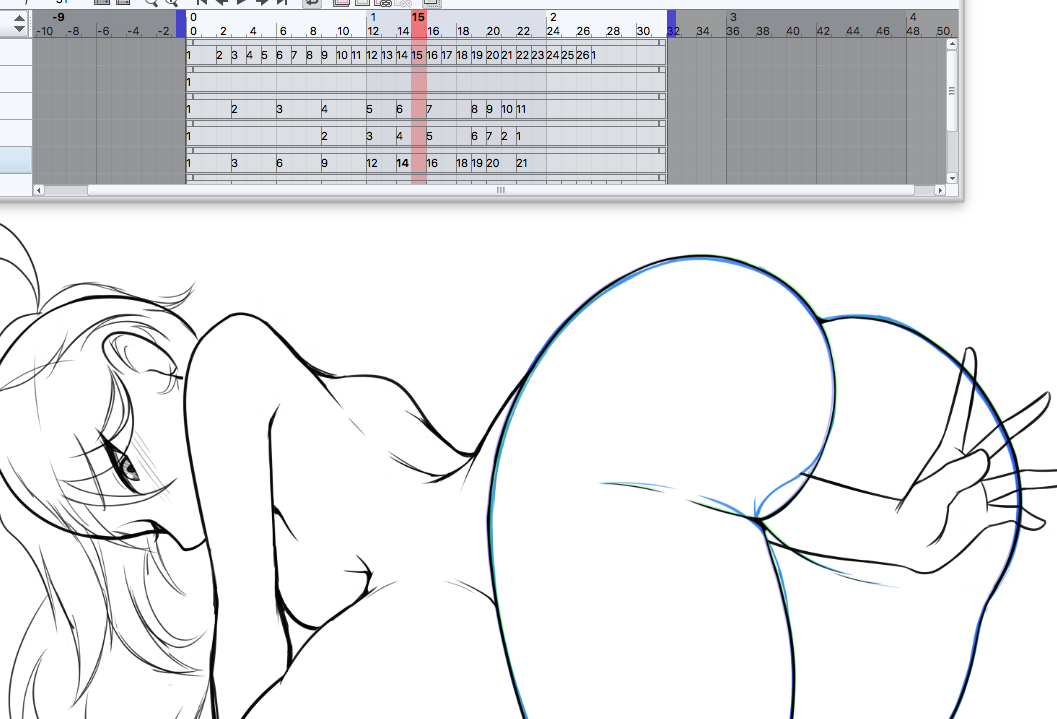Select cel 5 in the top track

click(x=265, y=55)
